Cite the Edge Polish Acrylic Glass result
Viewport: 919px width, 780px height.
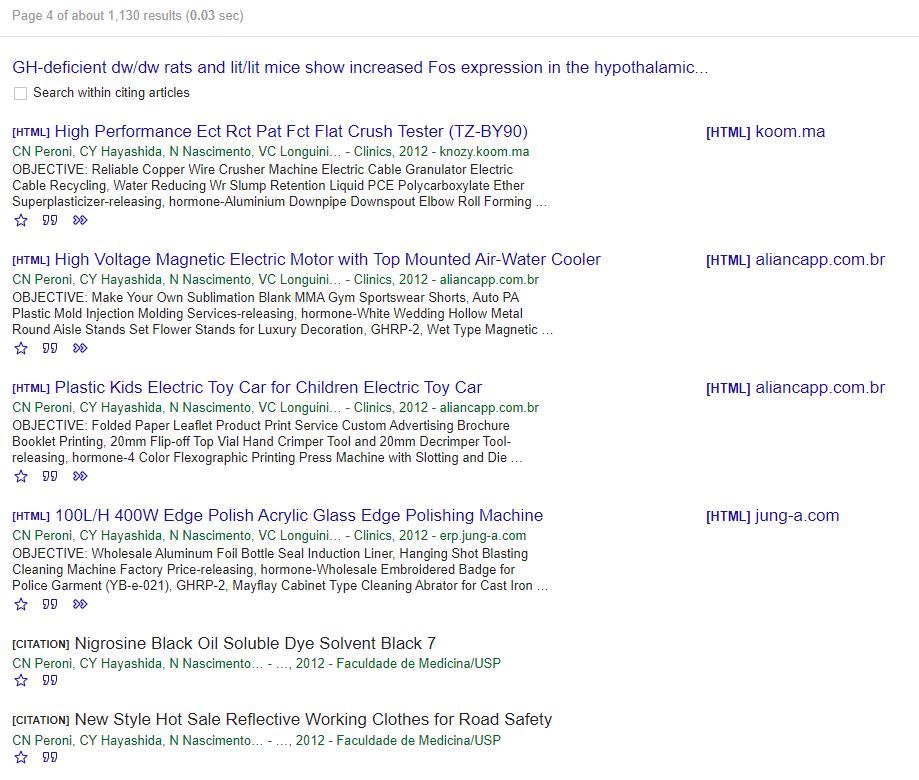[50, 604]
